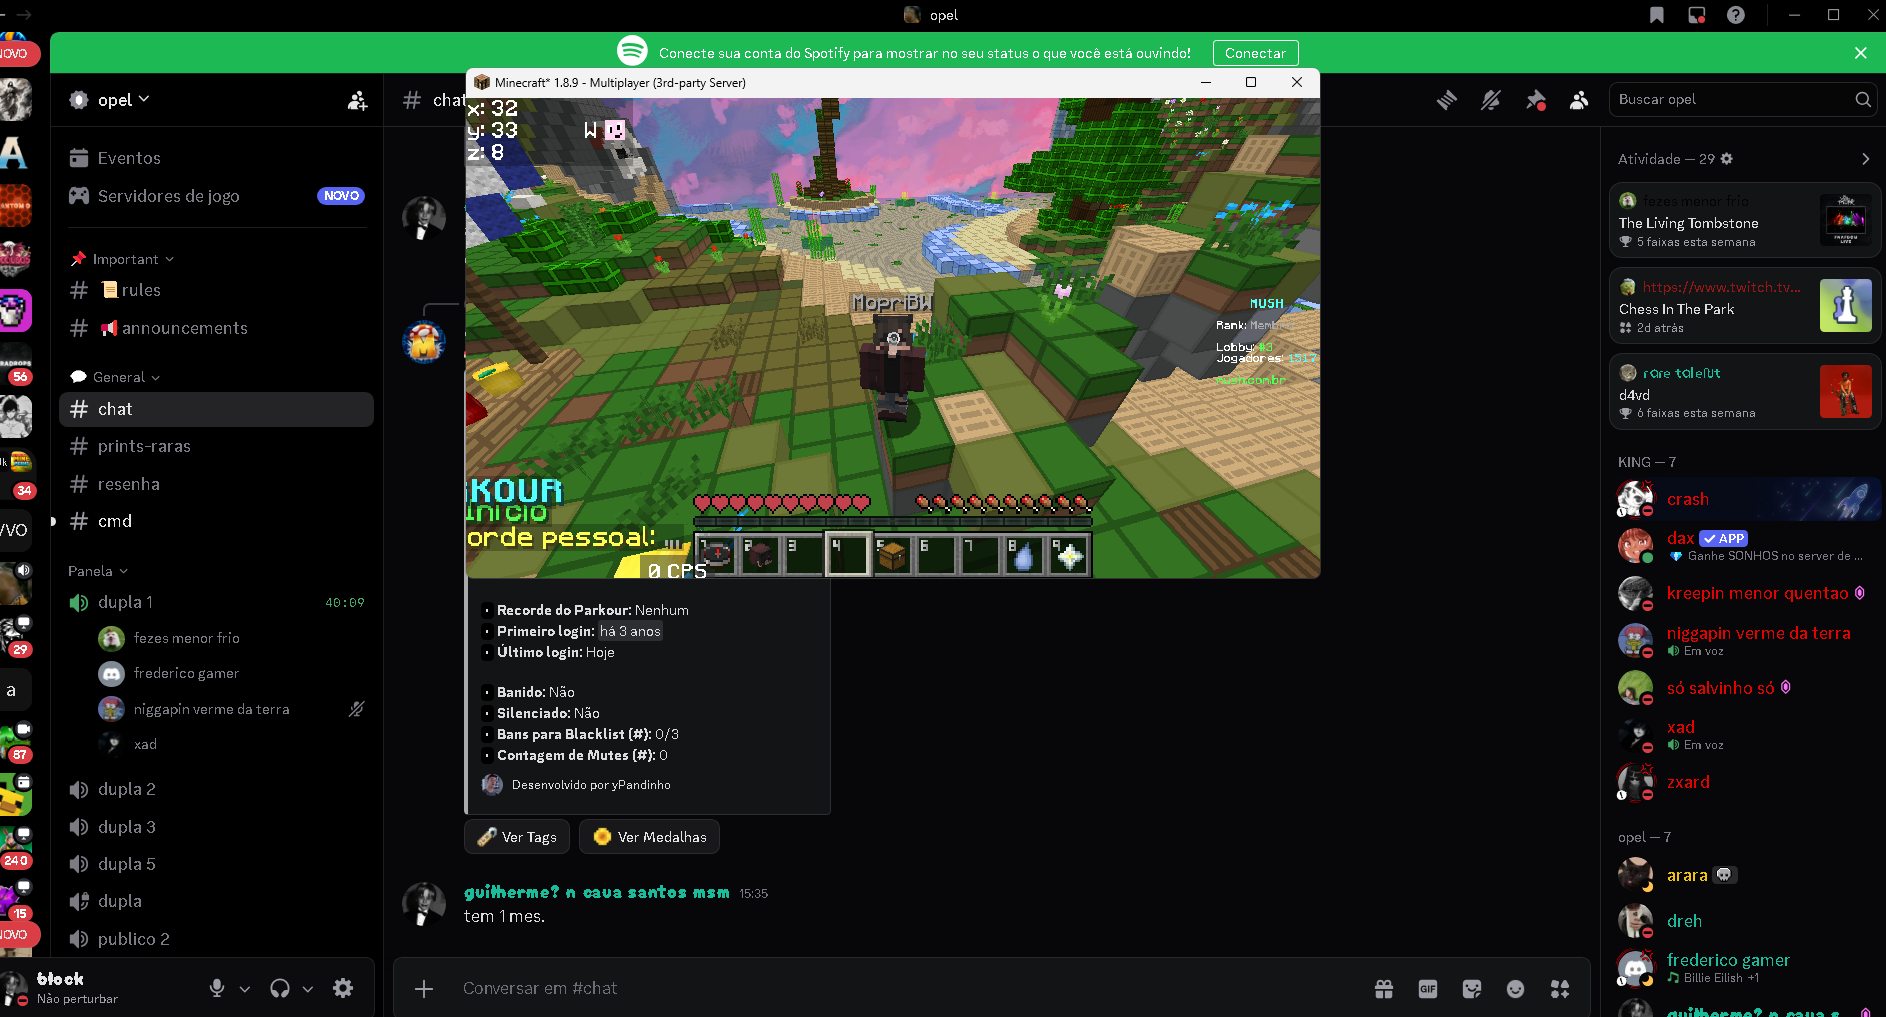Open the d4vd activity card
This screenshot has width=1886, height=1017.
[x=1745, y=392]
